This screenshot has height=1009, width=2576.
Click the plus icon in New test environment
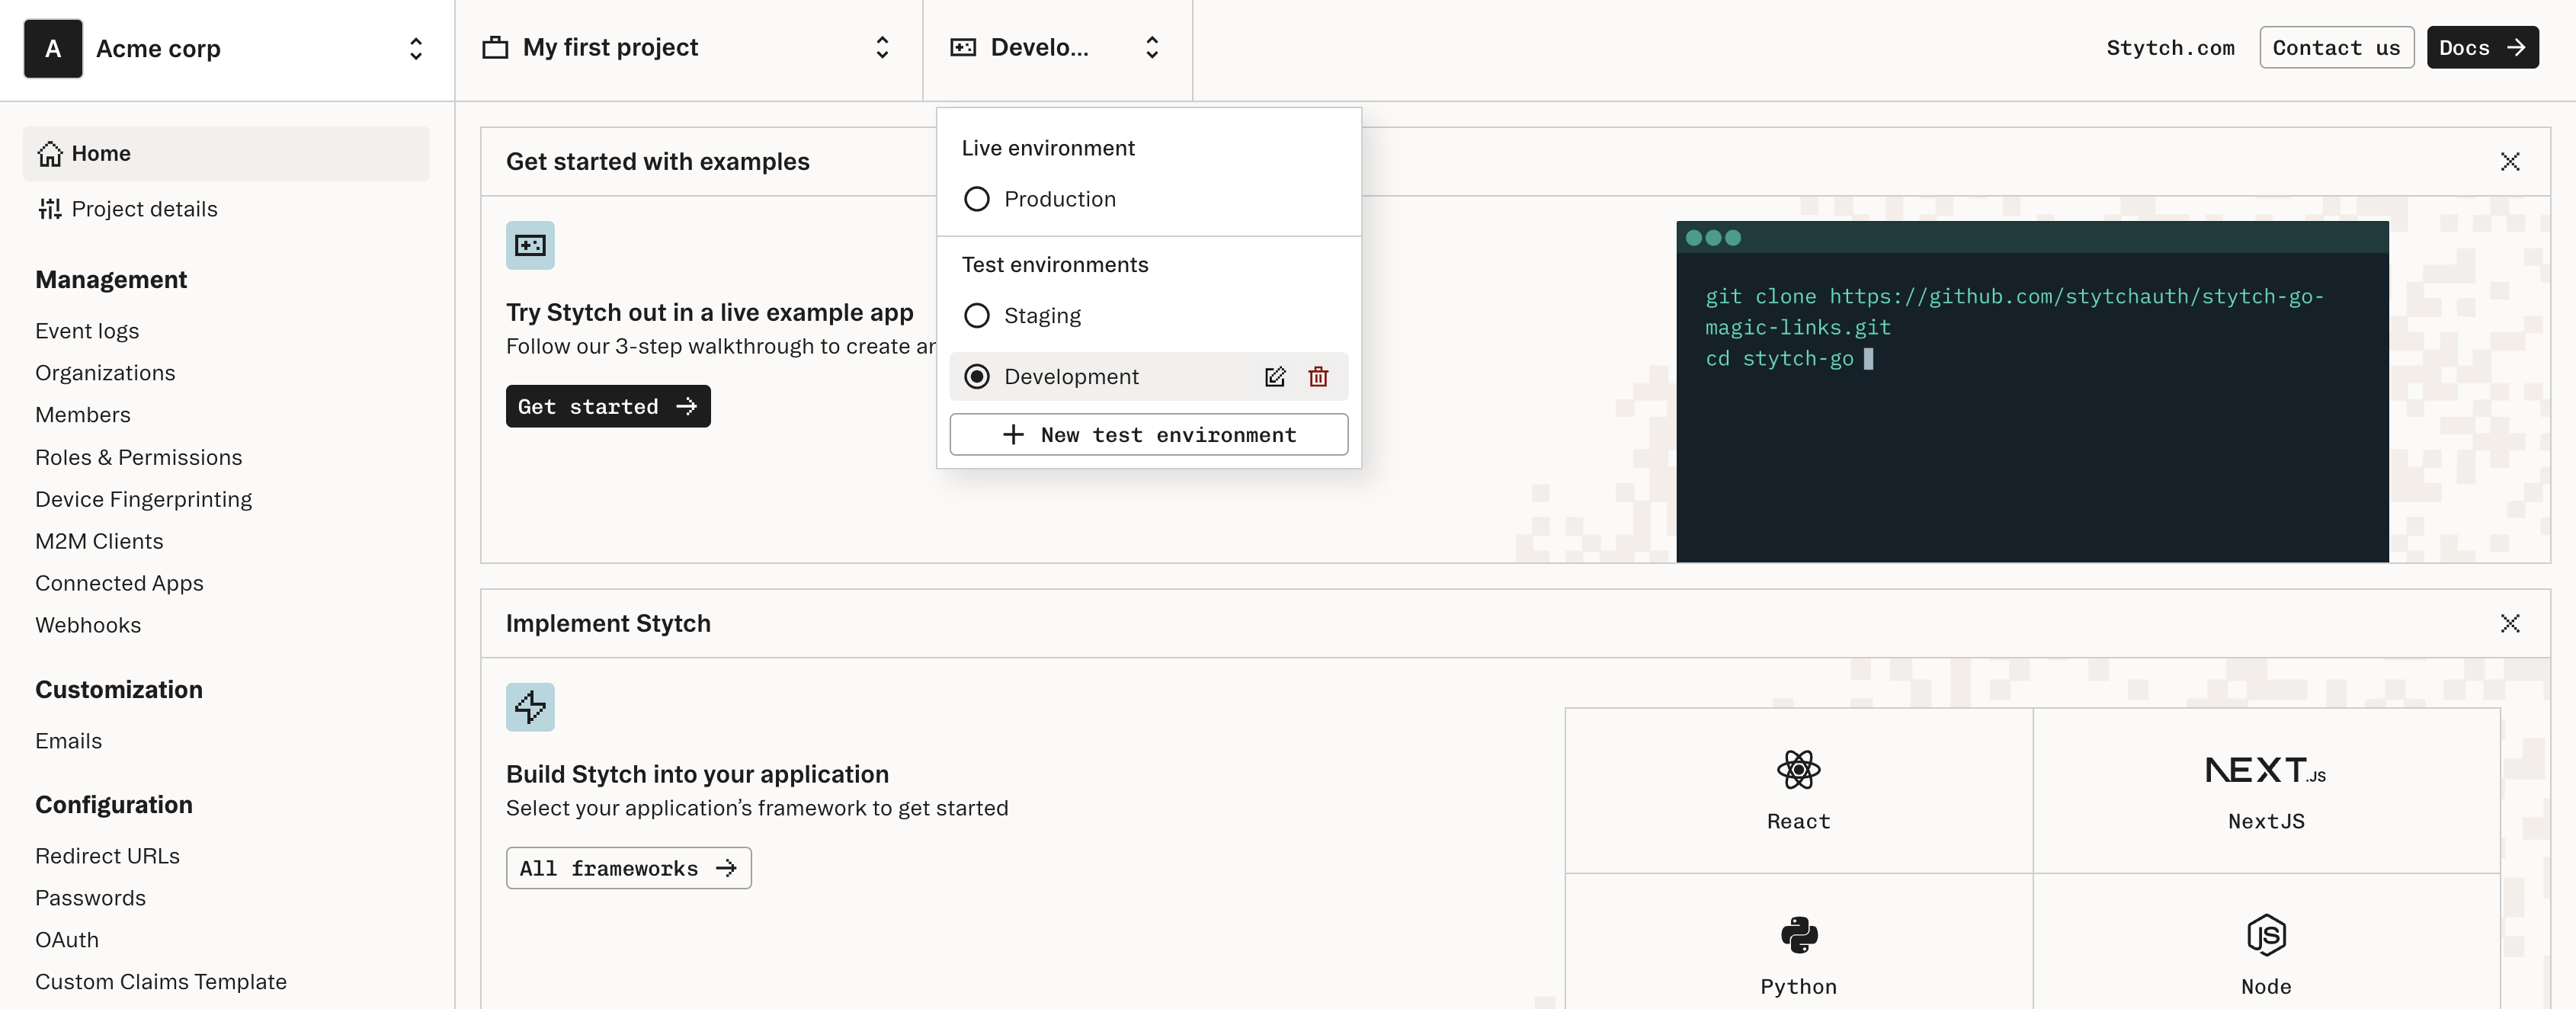coord(1013,435)
